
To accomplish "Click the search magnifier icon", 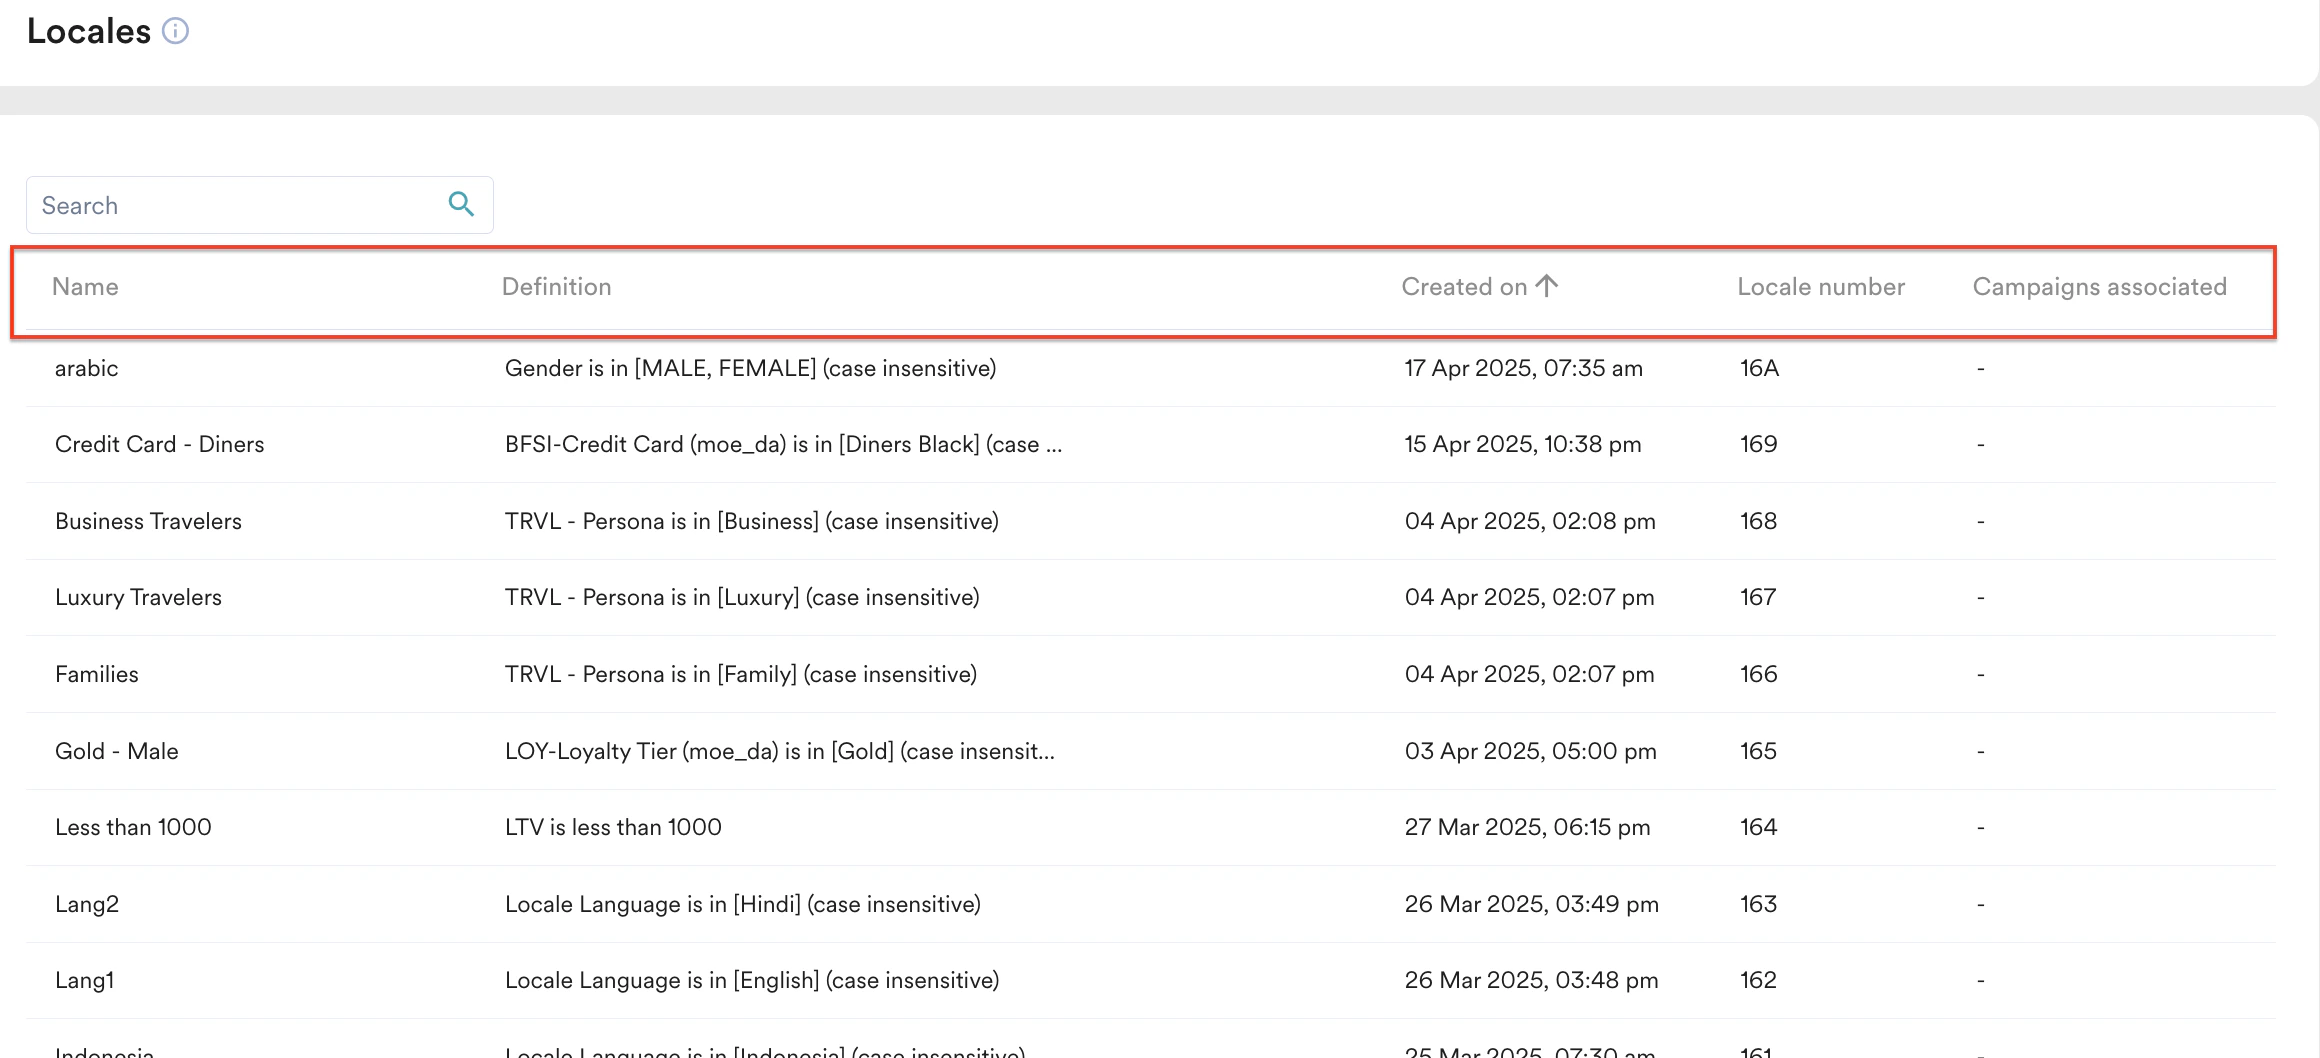I will click(461, 203).
